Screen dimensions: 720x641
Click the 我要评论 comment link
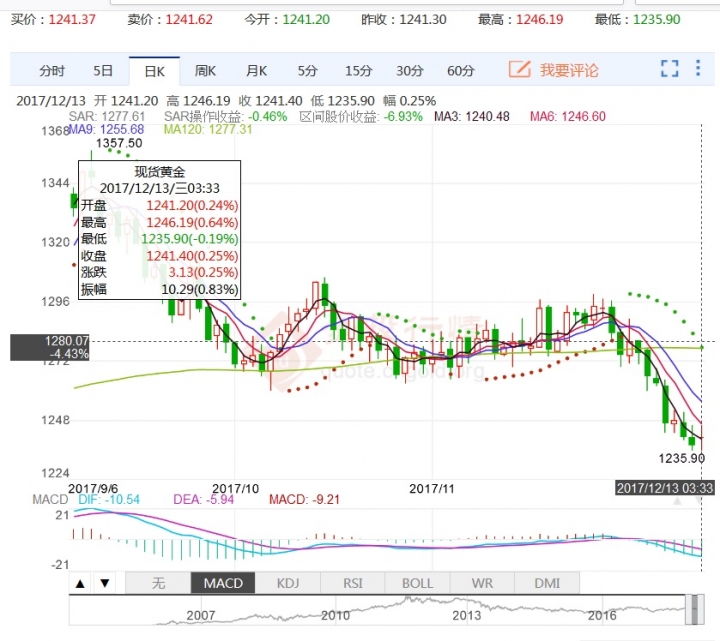(x=569, y=70)
